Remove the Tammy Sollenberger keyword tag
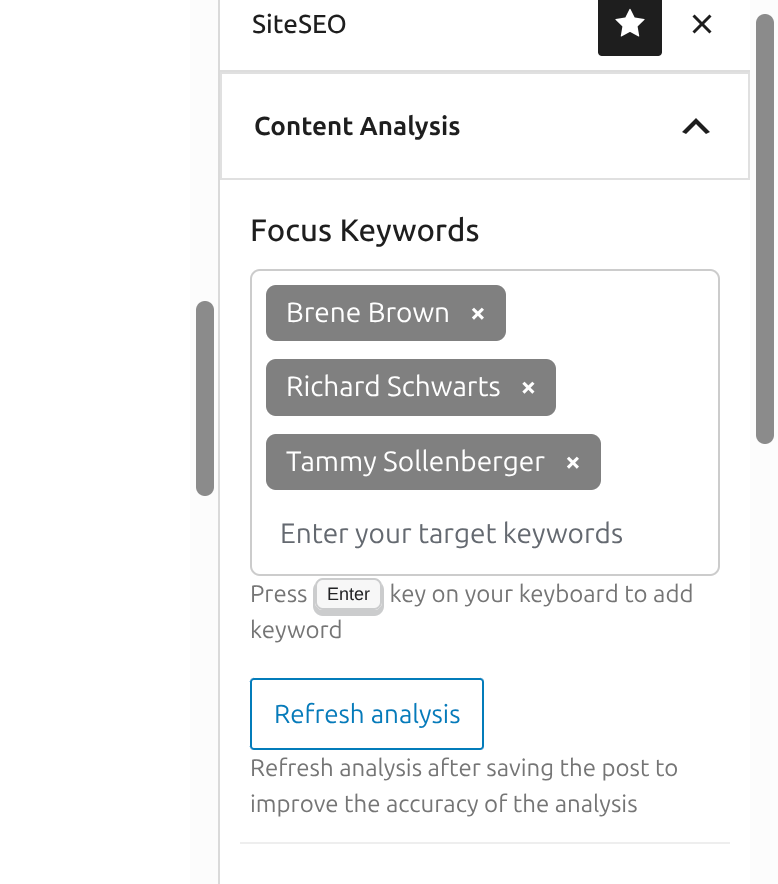This screenshot has height=884, width=778. 573,463
